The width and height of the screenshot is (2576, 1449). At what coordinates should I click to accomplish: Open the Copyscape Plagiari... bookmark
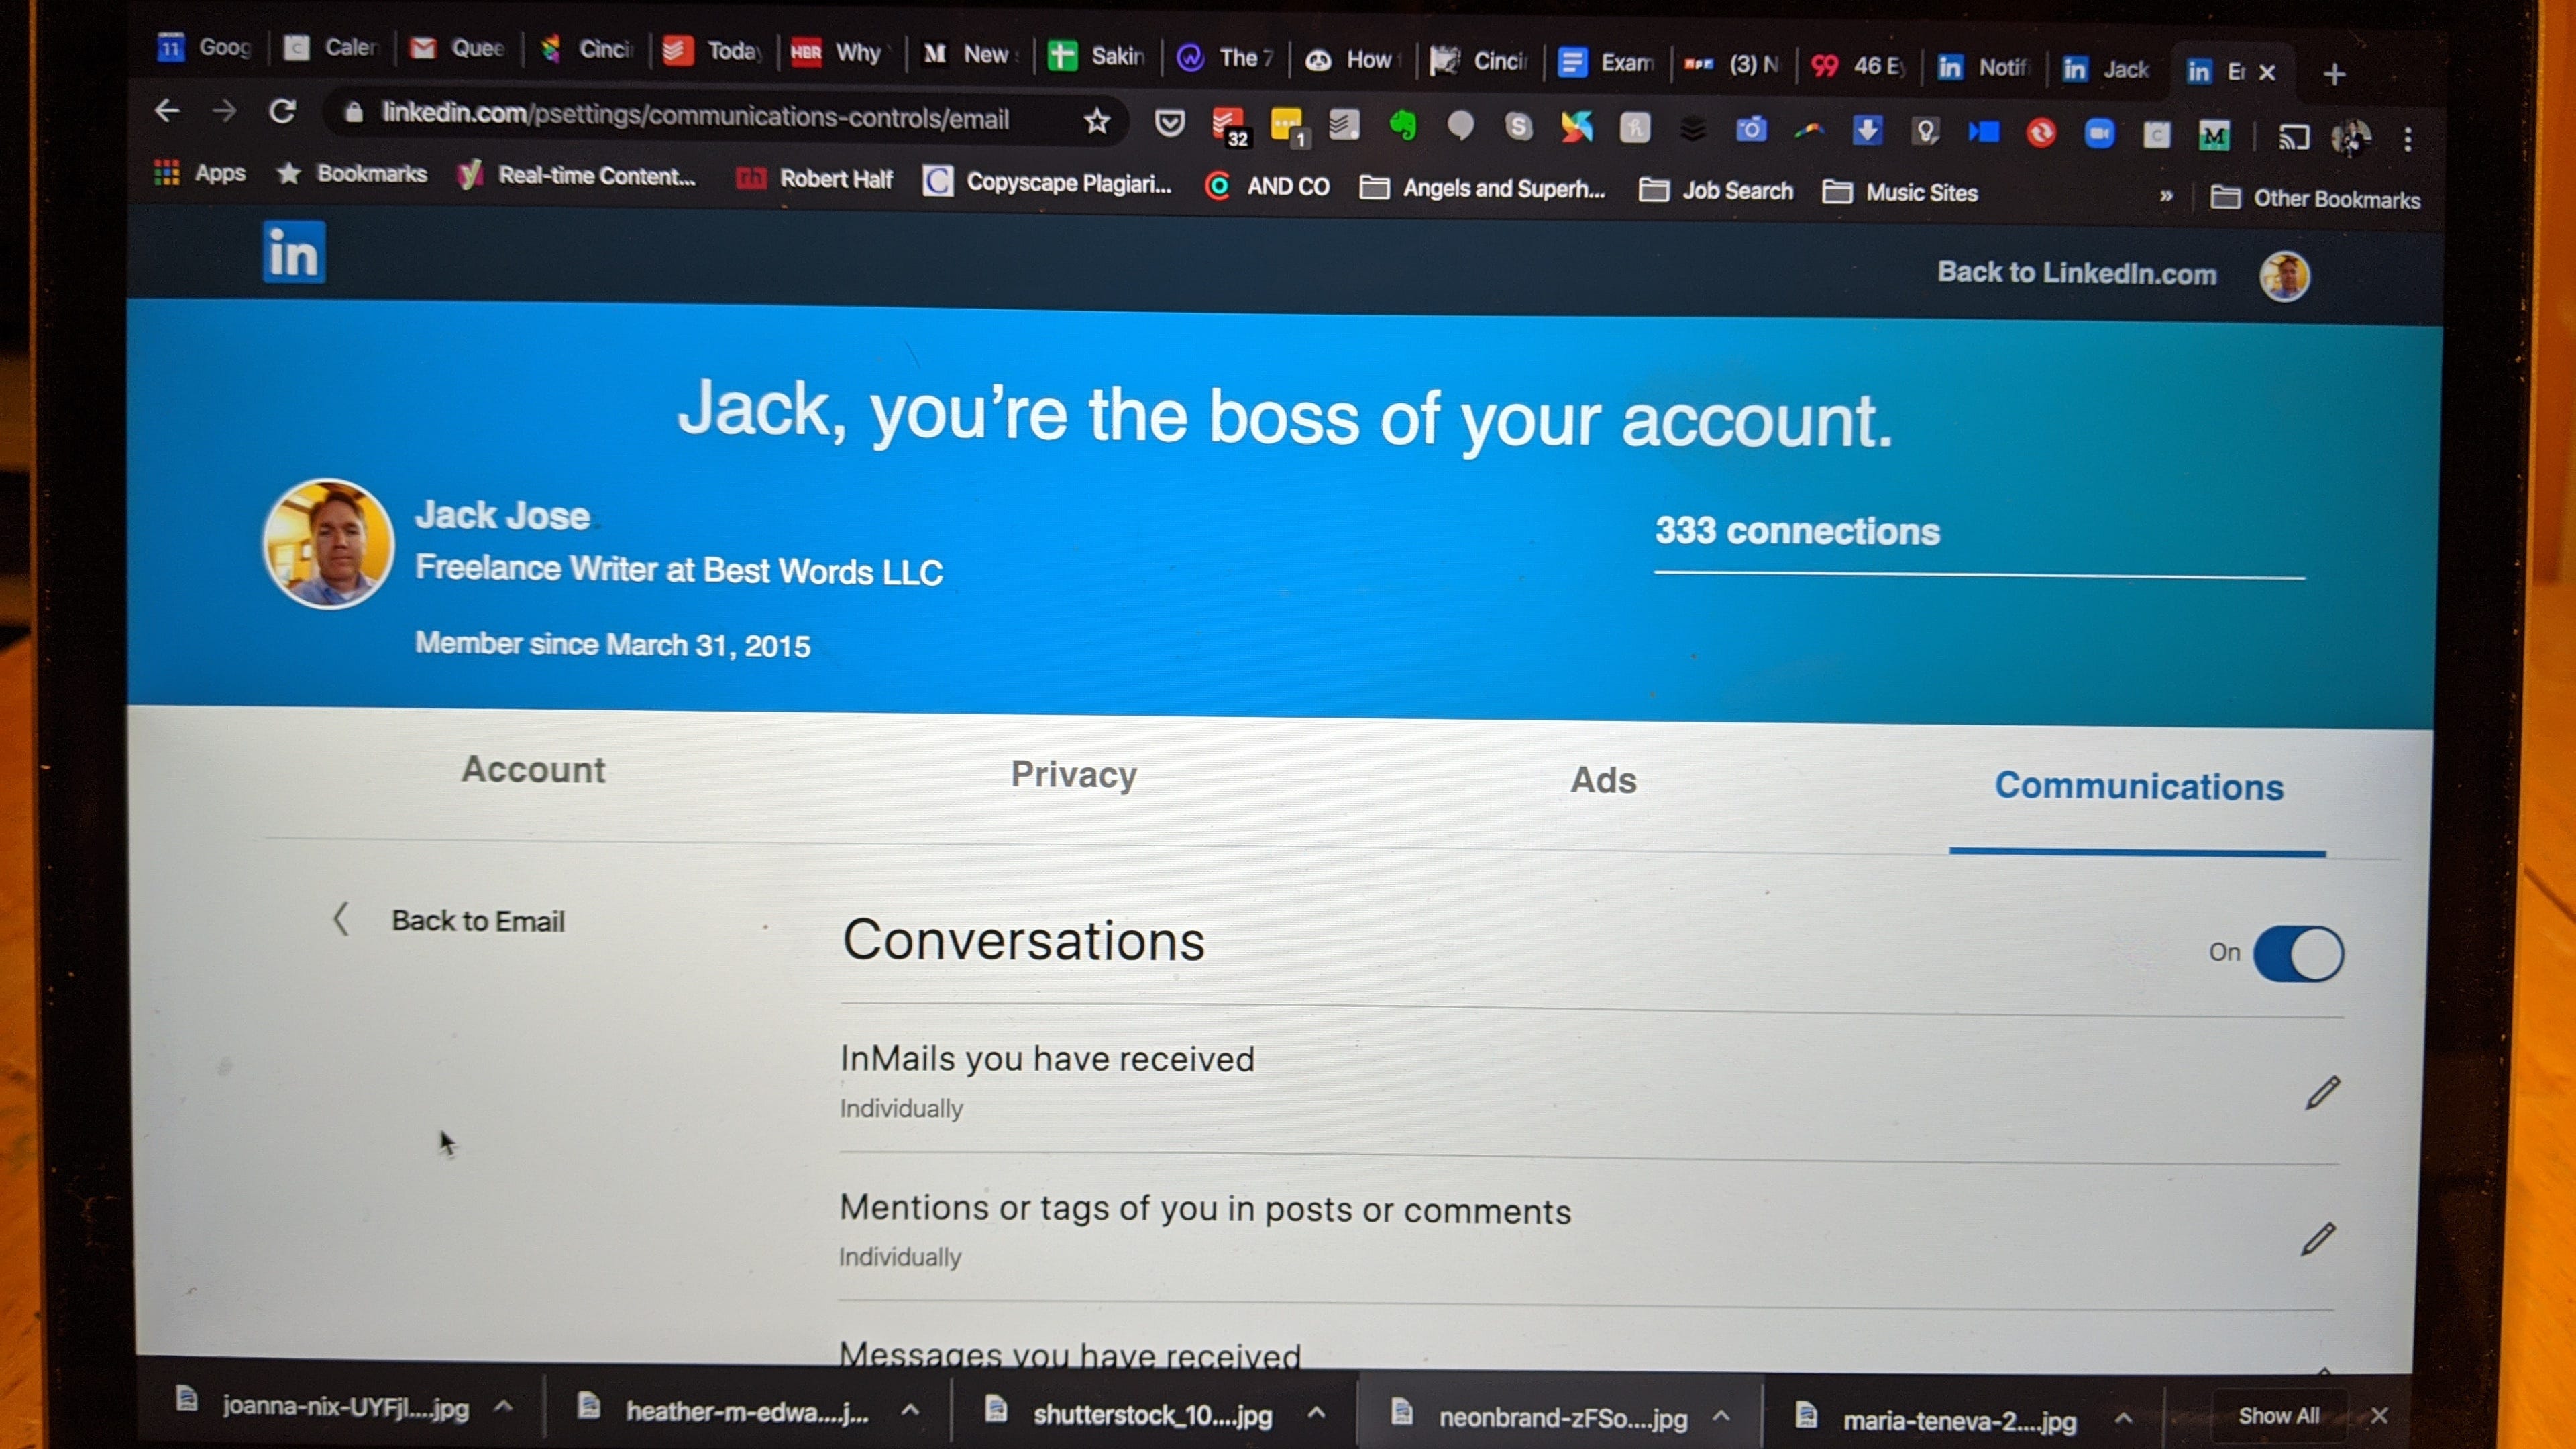[1047, 182]
